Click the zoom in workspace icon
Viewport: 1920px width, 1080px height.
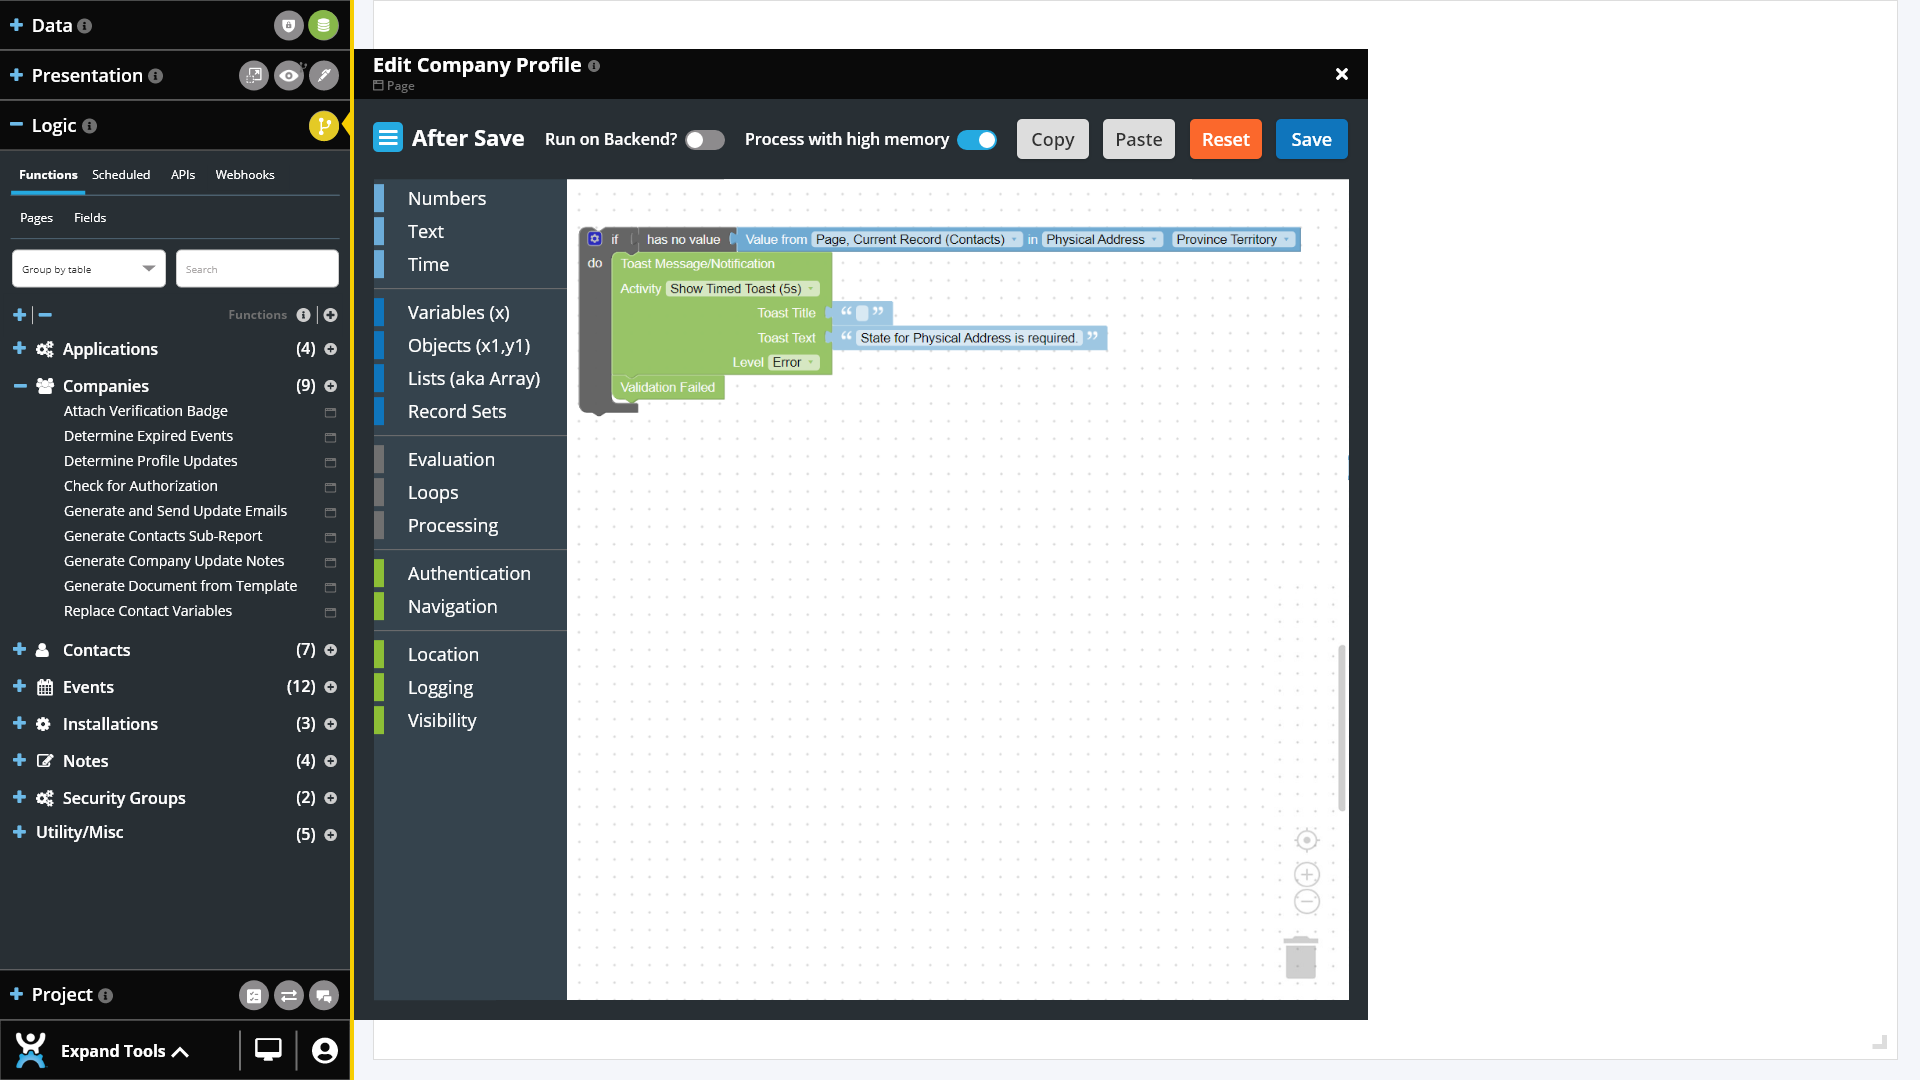point(1306,874)
